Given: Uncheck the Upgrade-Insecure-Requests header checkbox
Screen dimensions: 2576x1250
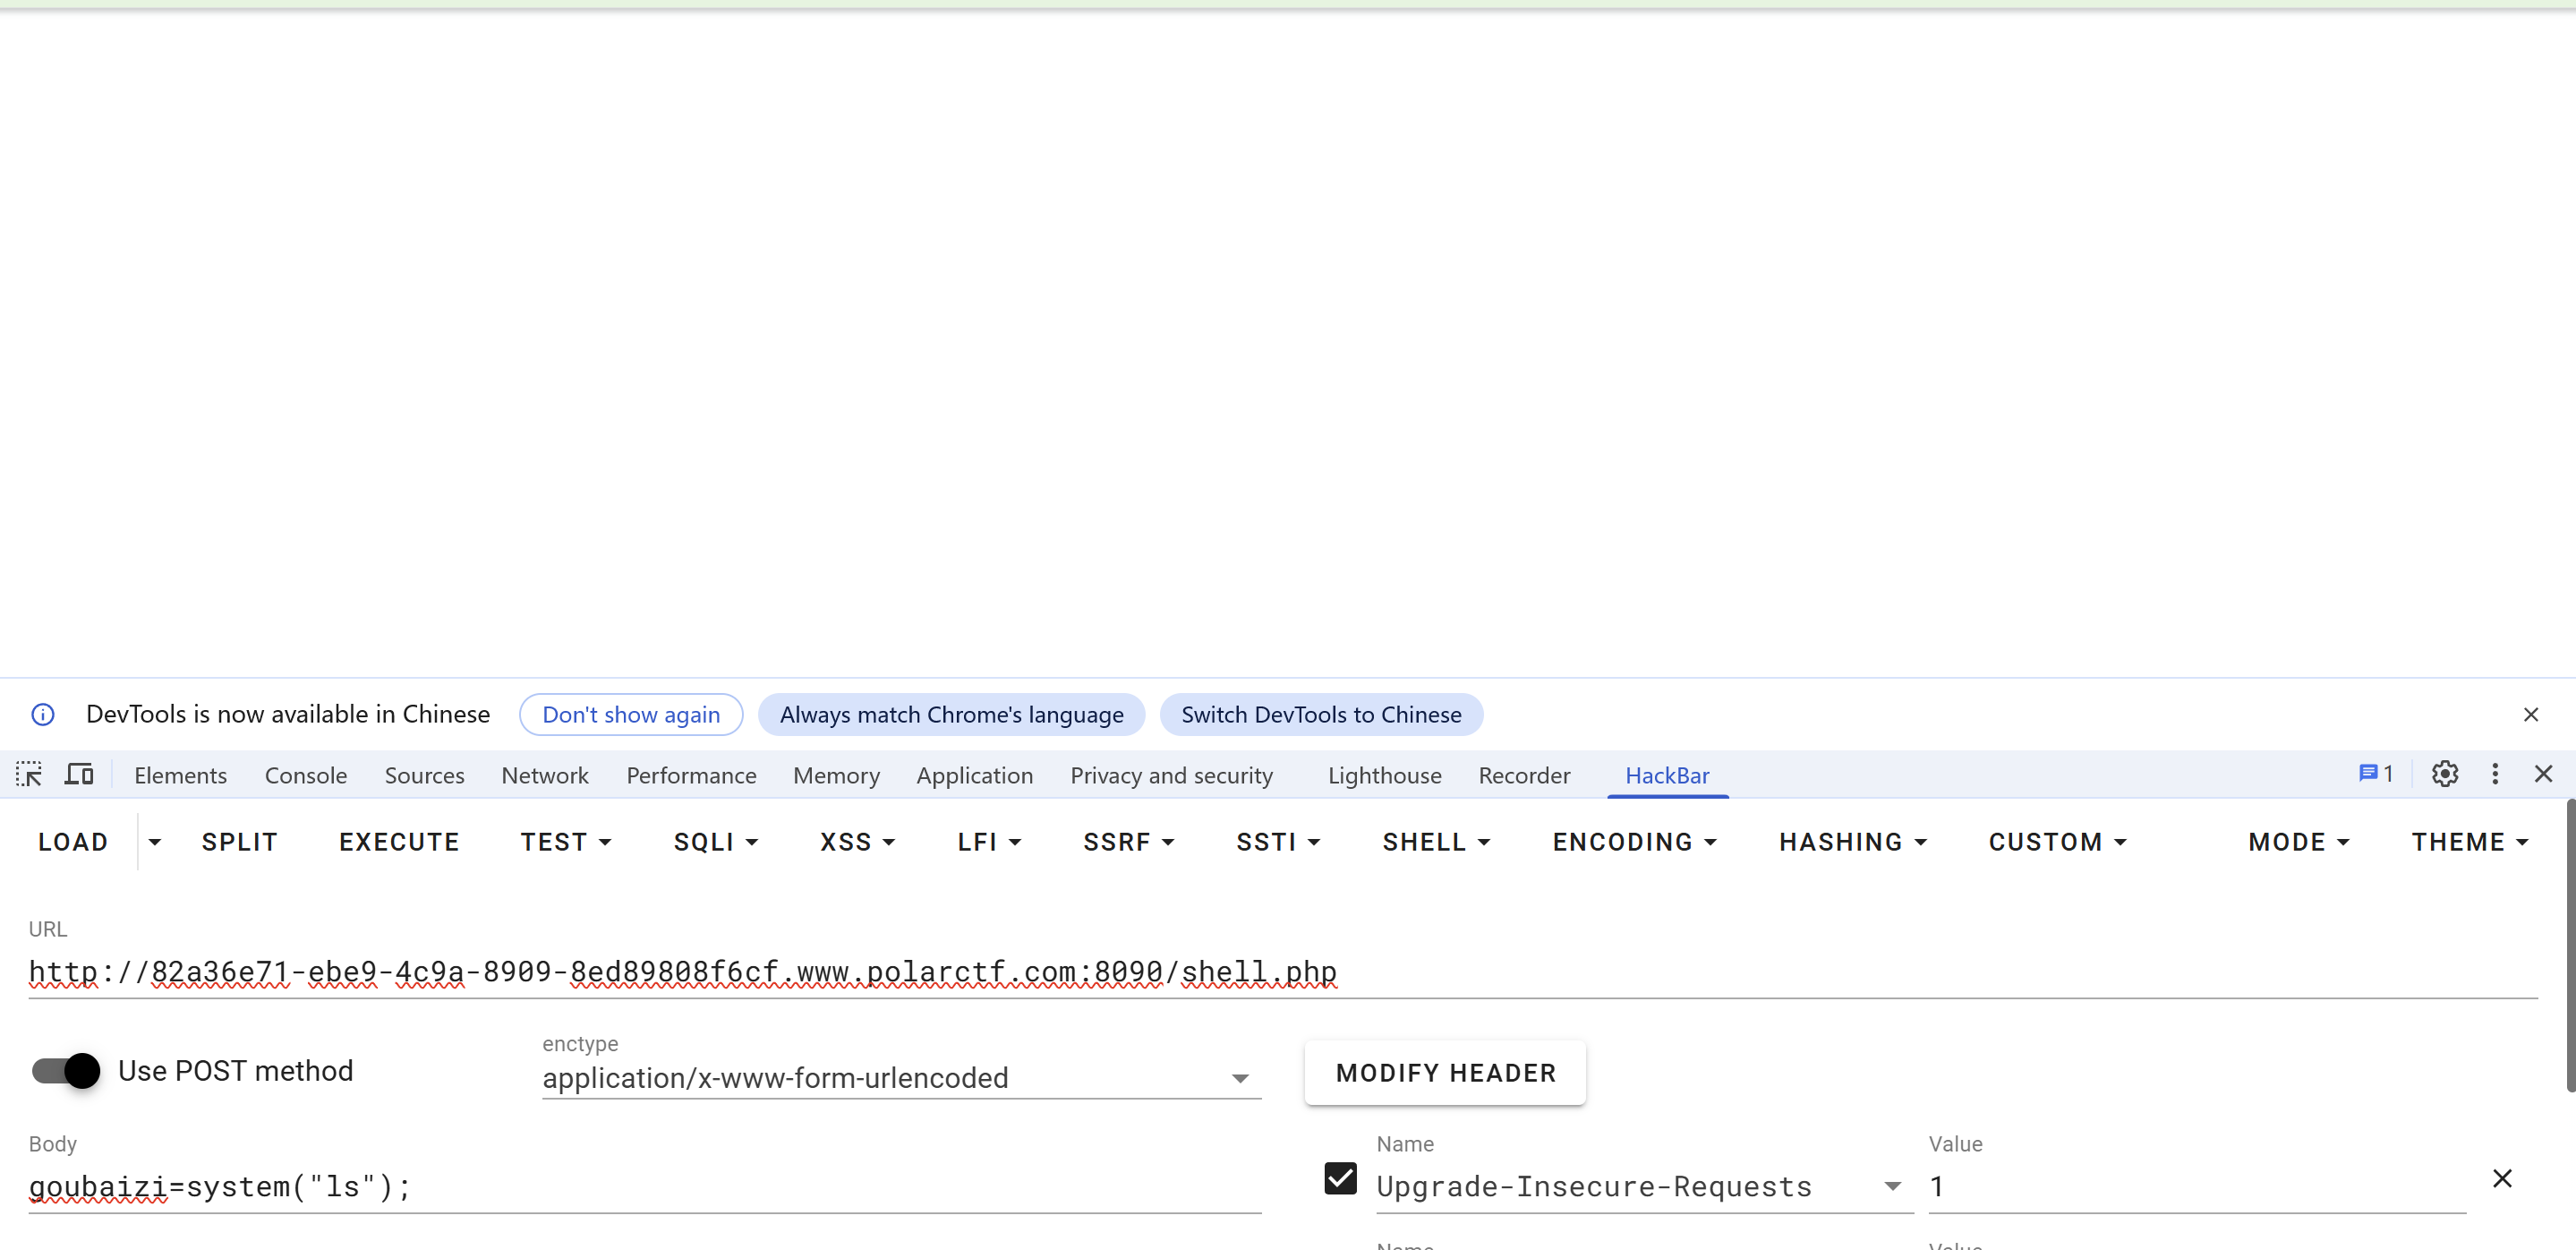Looking at the screenshot, I should click(1340, 1179).
